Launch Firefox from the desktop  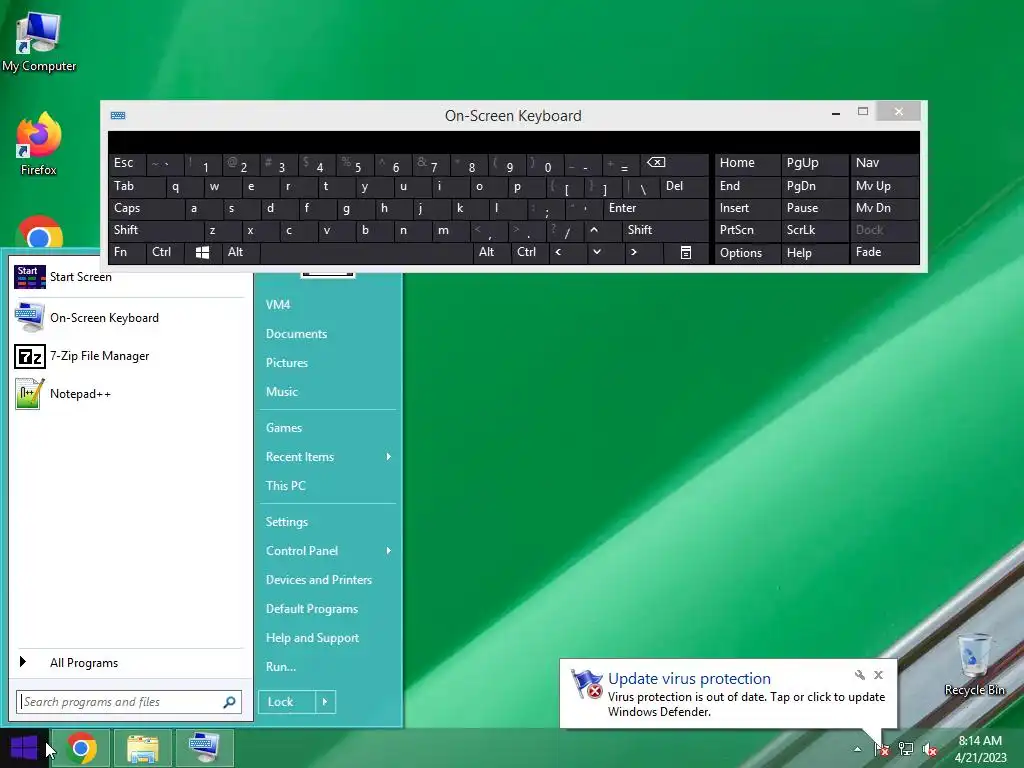coord(39,144)
